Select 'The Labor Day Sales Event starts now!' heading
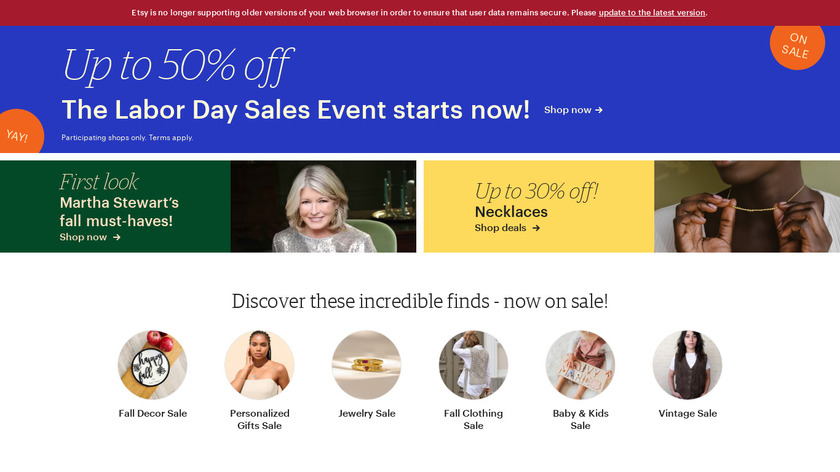840x472 pixels. pyautogui.click(x=295, y=110)
